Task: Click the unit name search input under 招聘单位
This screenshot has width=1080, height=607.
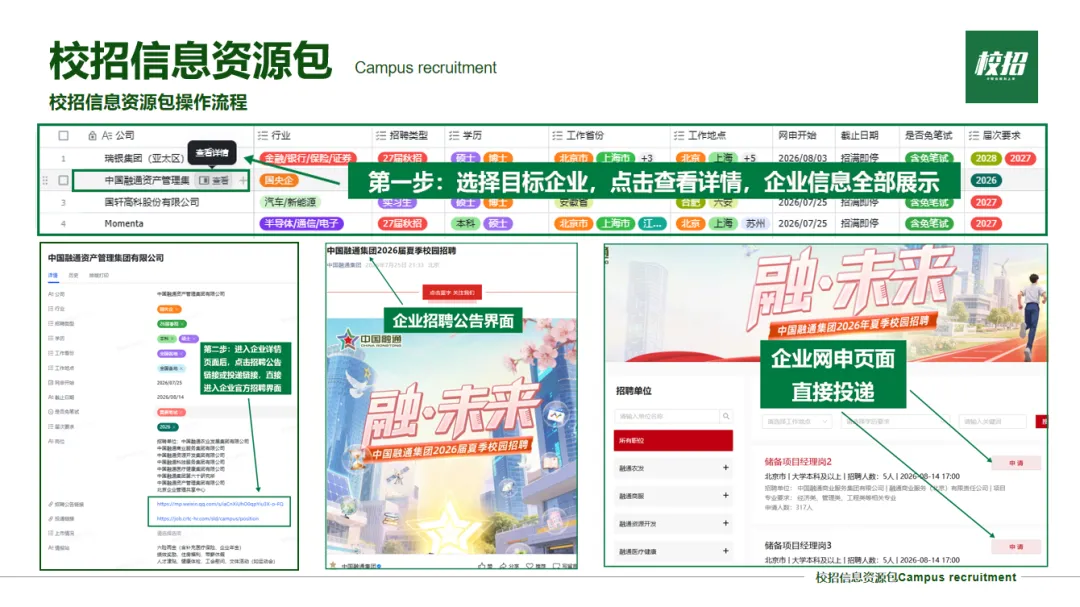Action: point(667,416)
